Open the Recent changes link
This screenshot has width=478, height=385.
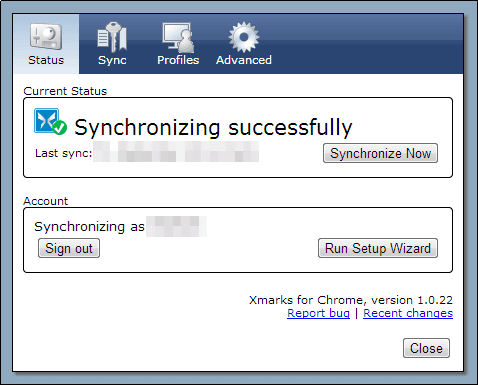point(408,313)
